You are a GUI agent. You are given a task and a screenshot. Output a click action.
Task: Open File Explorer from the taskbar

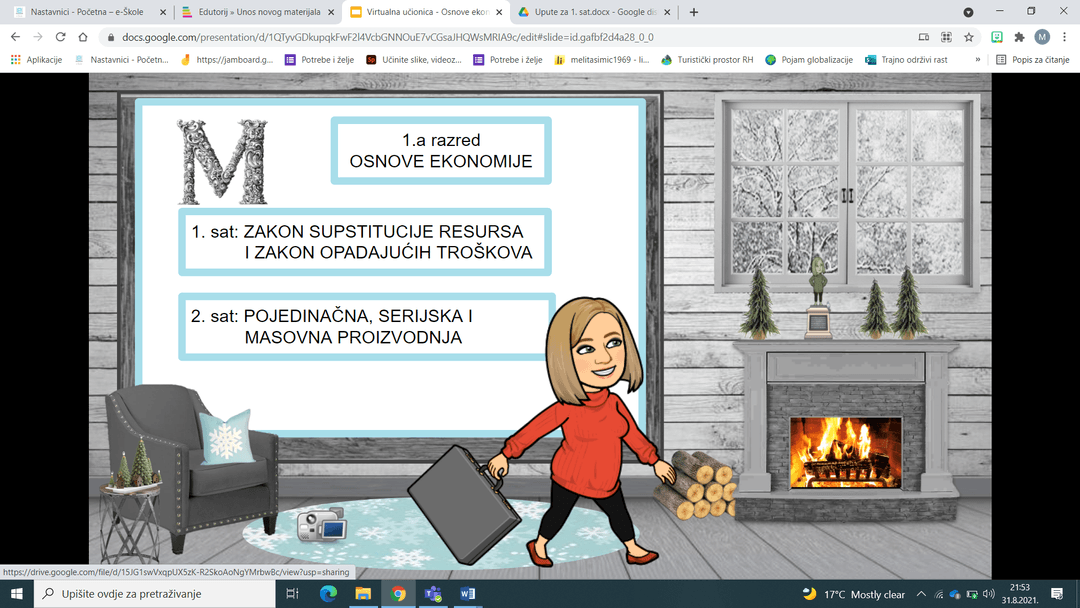click(x=363, y=594)
